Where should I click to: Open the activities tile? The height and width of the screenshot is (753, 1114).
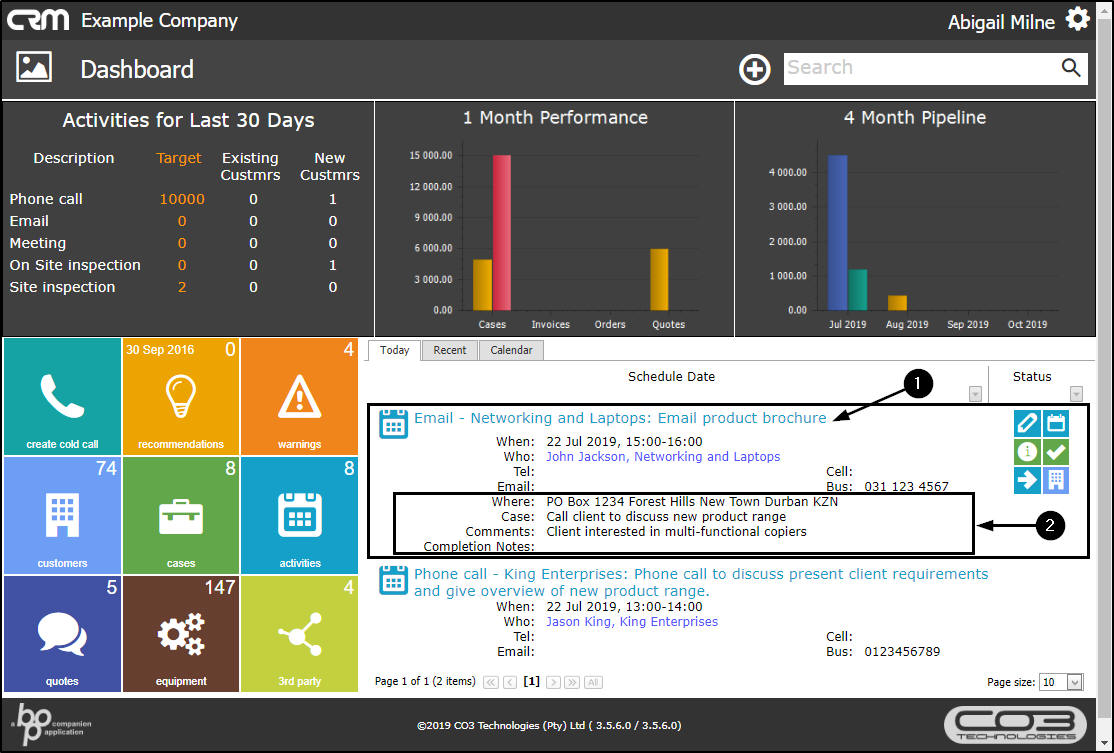(x=299, y=515)
